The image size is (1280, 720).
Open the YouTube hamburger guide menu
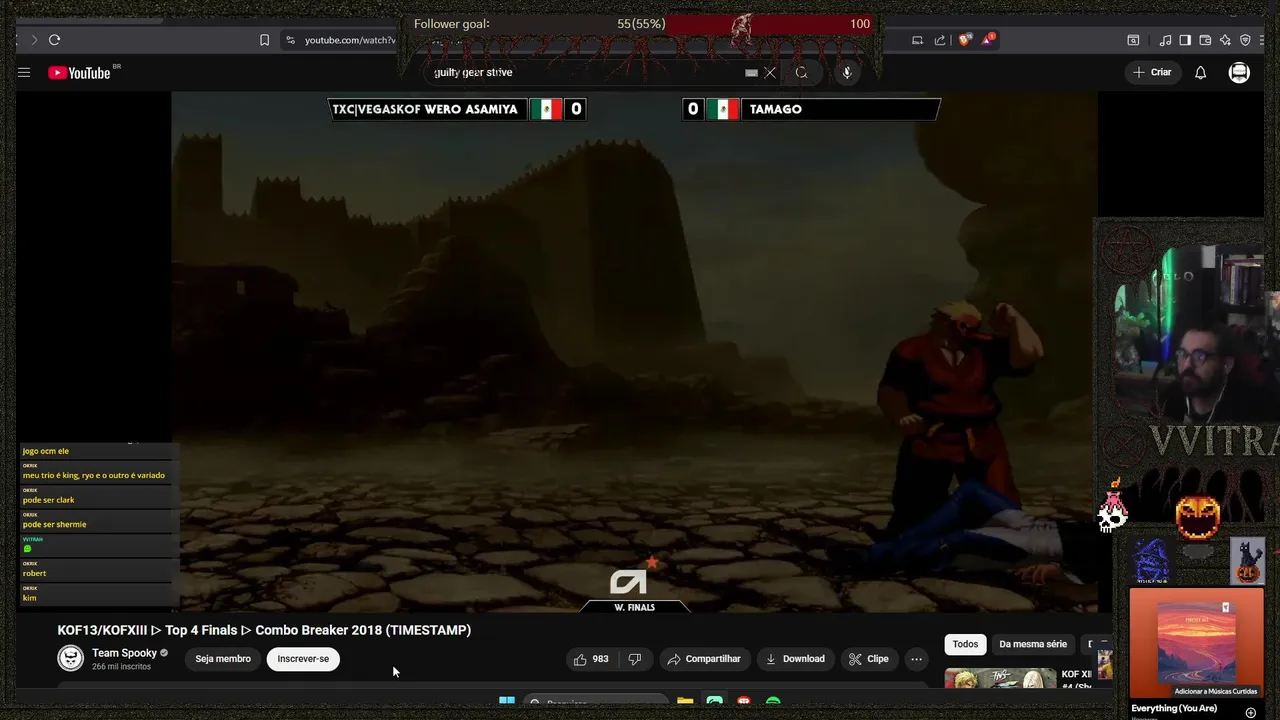(24, 72)
